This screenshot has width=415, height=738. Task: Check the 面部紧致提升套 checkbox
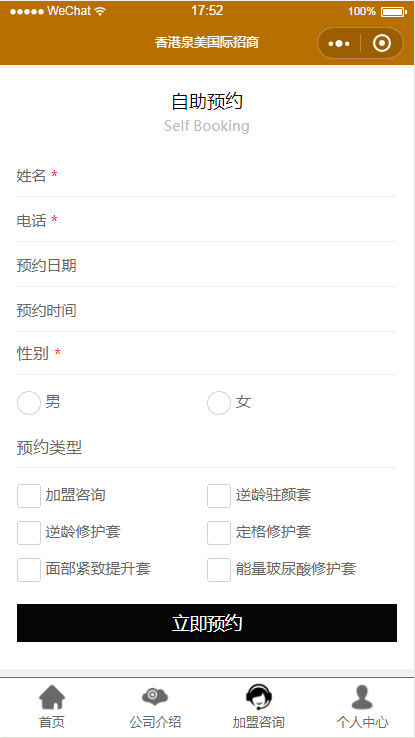(29, 570)
